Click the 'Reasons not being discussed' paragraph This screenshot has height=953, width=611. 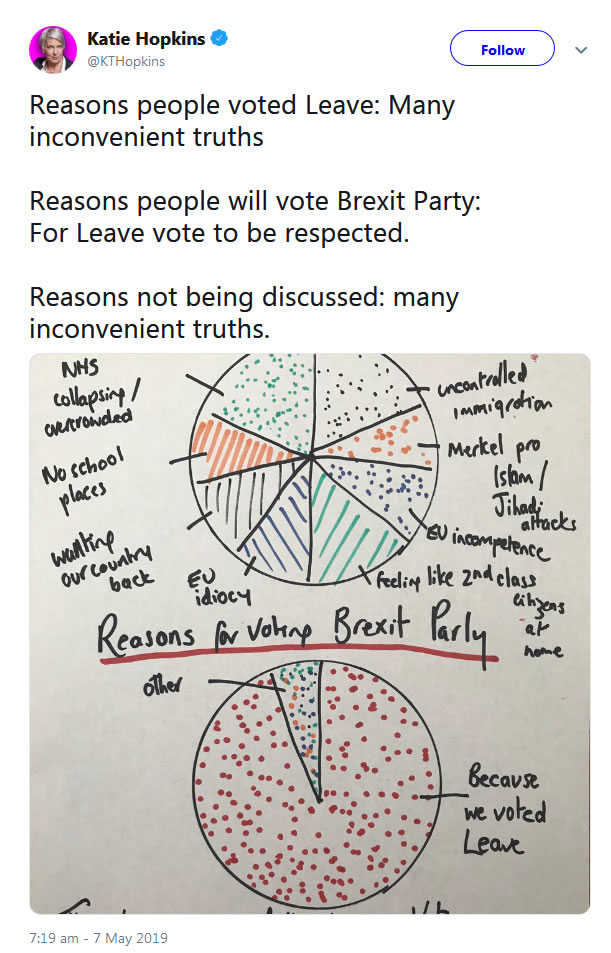click(x=243, y=313)
